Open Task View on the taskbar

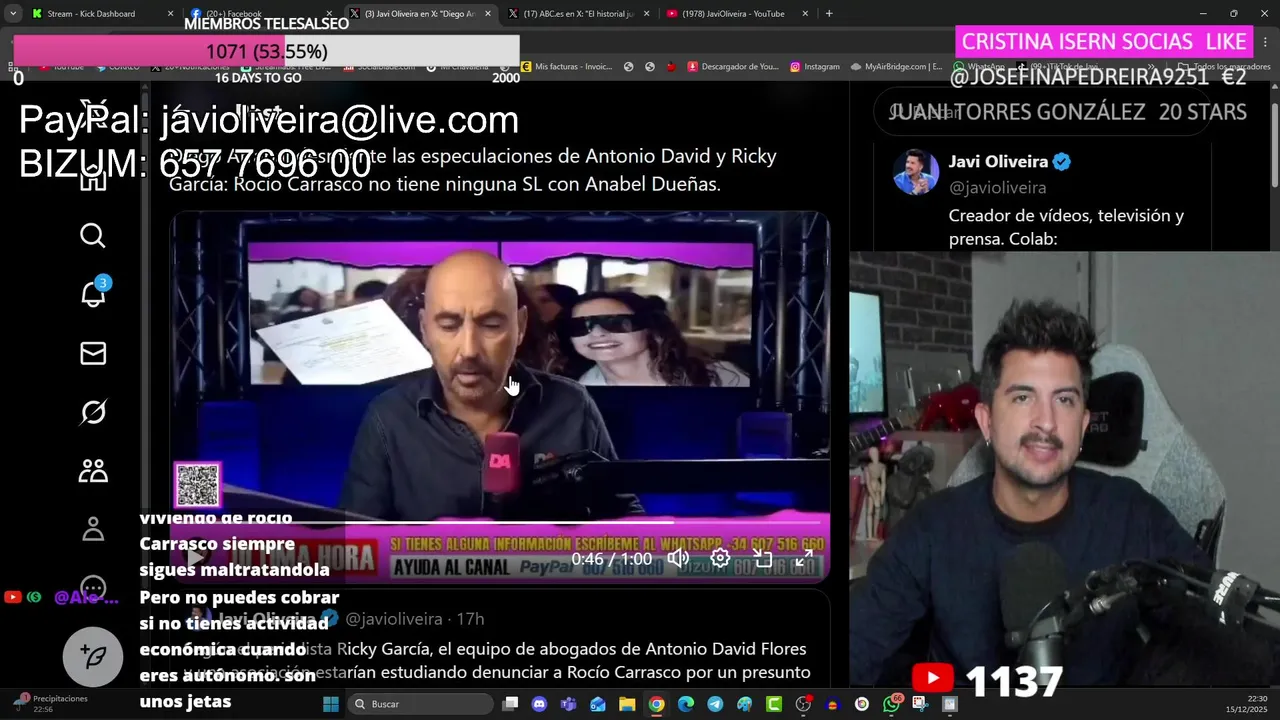[x=510, y=704]
